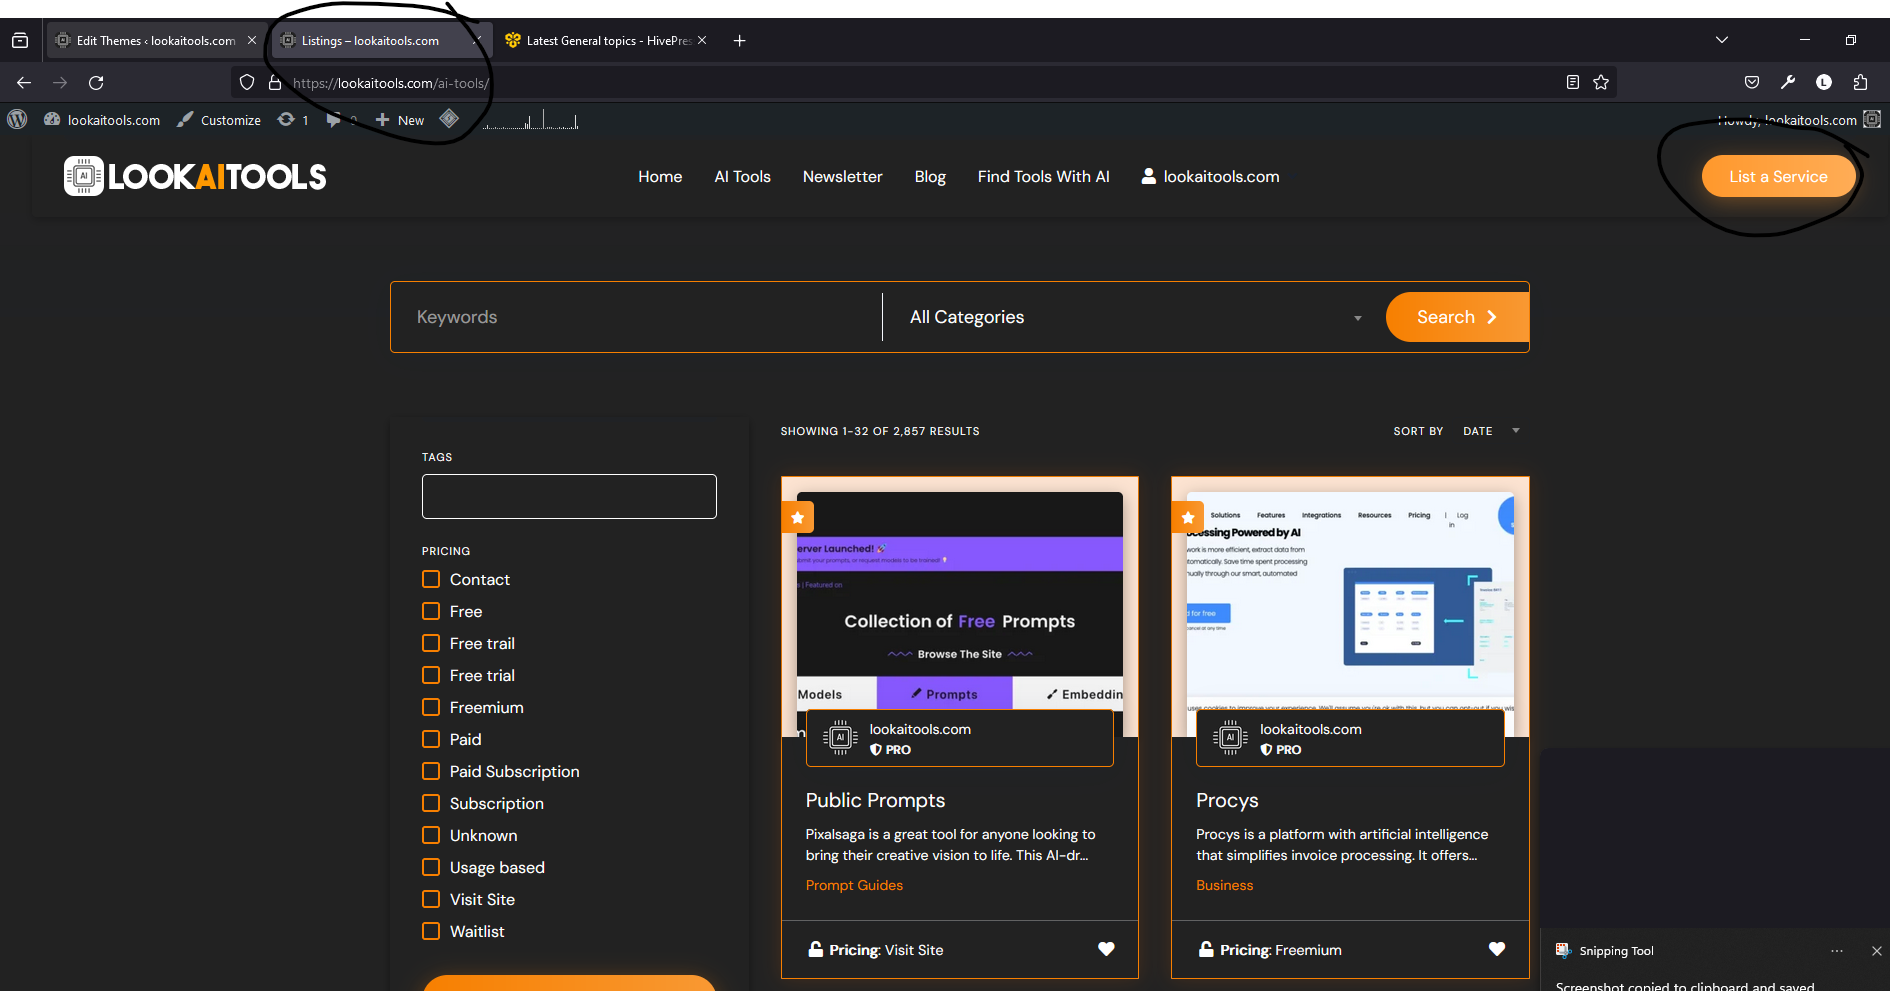Open the Pocket save icon
Viewport: 1890px width, 991px height.
pyautogui.click(x=1752, y=82)
